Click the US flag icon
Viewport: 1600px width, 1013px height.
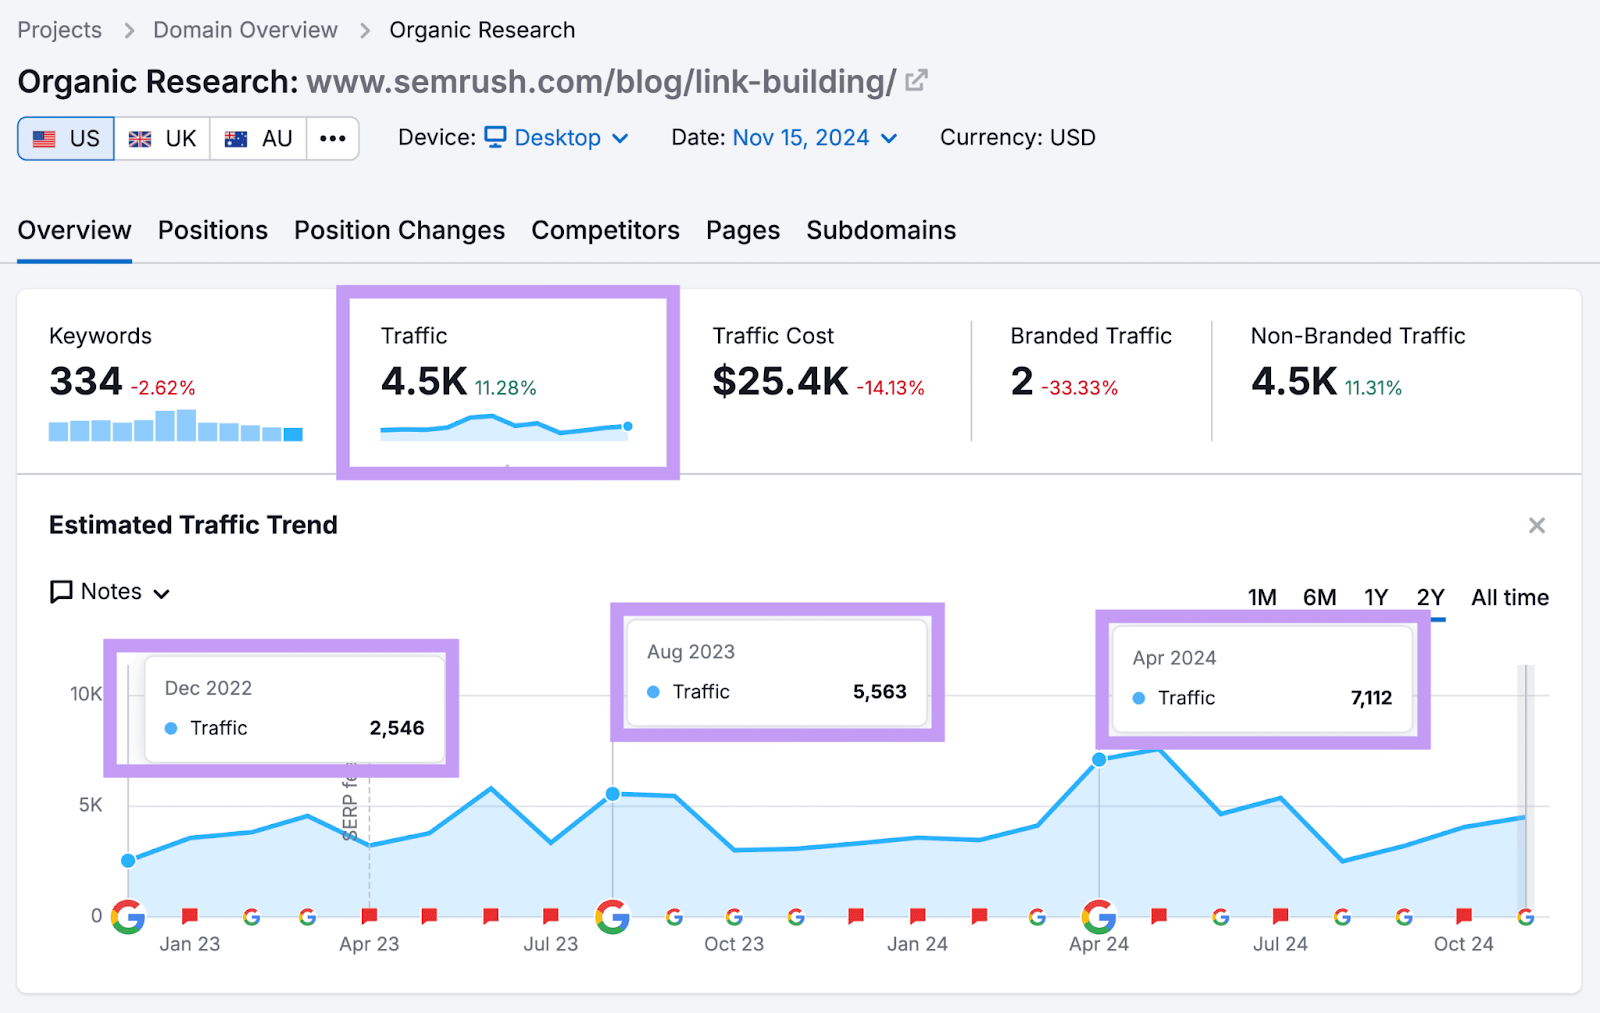coord(44,139)
